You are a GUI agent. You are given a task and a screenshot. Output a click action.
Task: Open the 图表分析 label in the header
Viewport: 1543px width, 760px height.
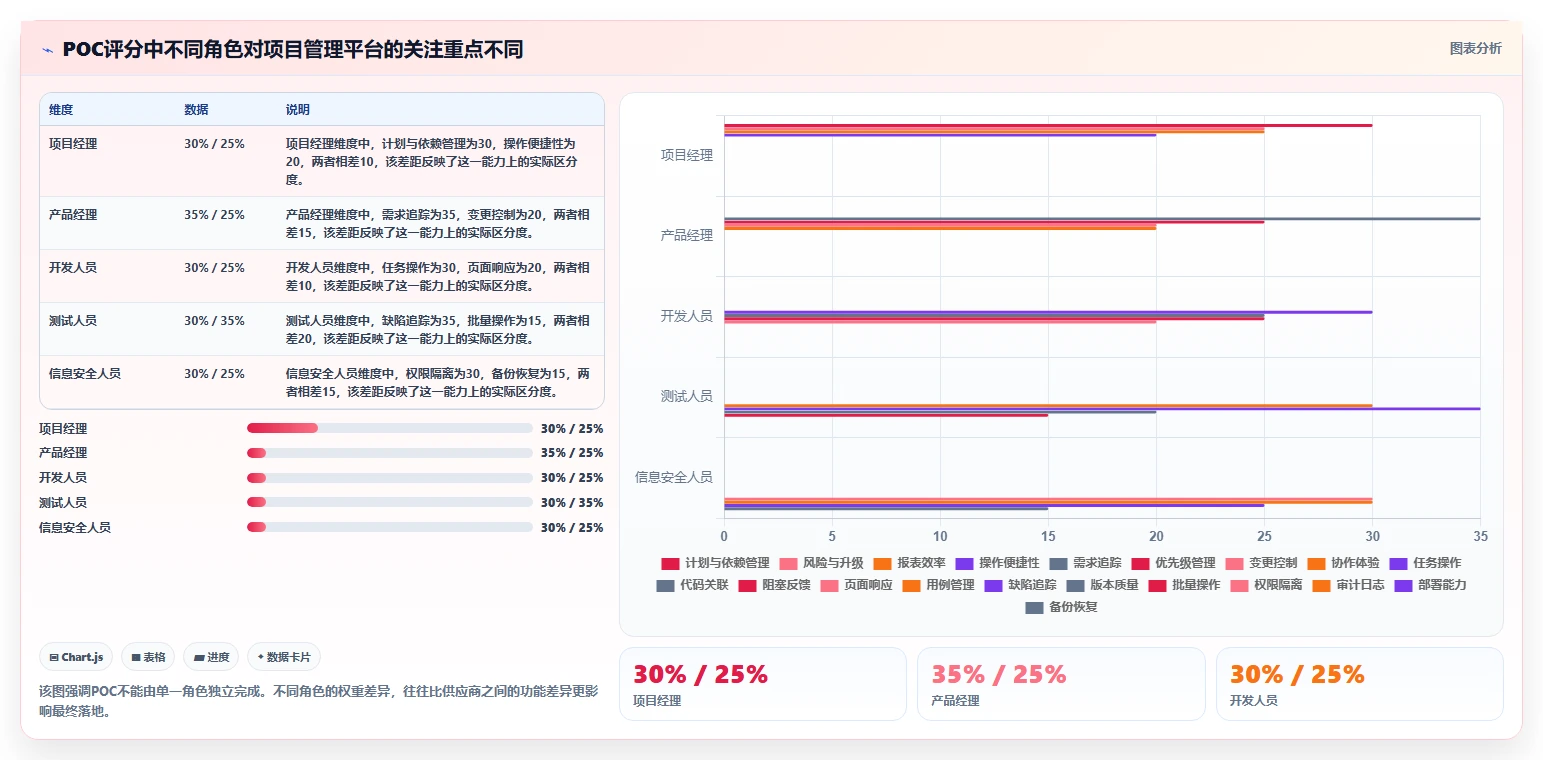click(x=1475, y=48)
